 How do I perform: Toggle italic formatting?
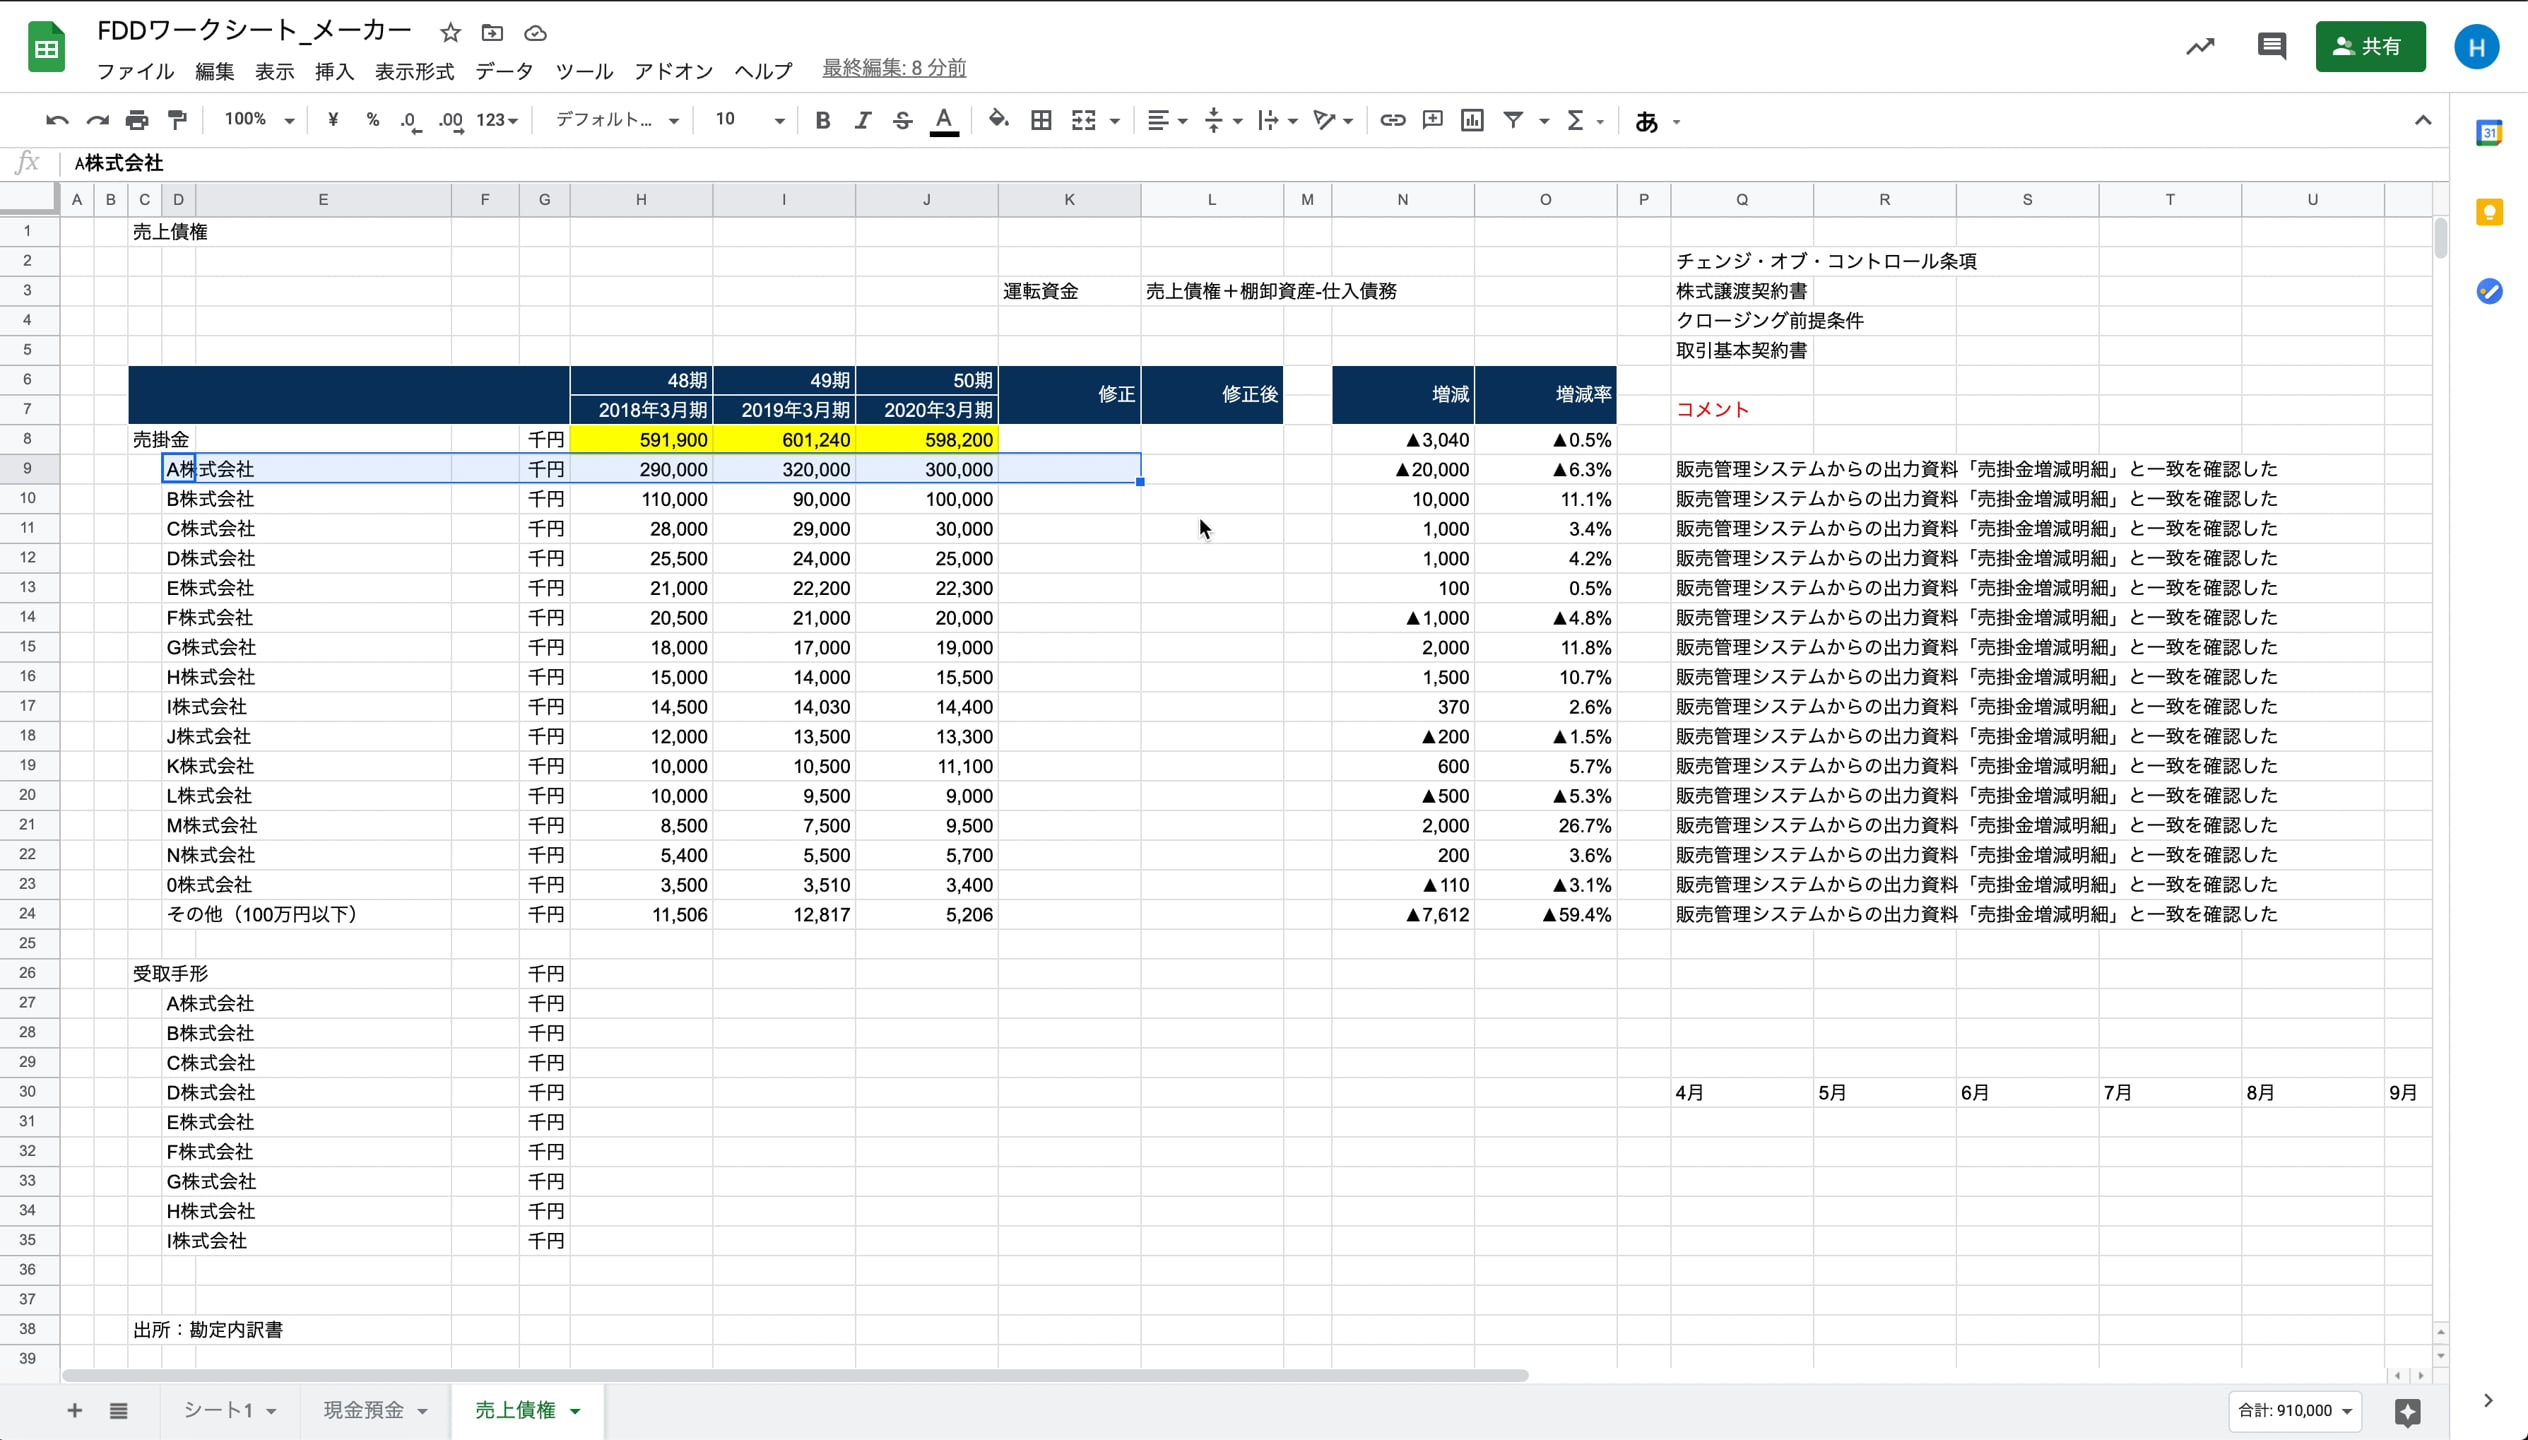[x=862, y=119]
